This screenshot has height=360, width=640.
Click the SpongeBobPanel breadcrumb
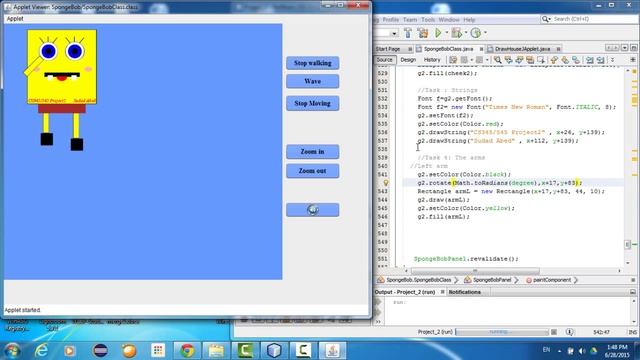[x=488, y=280]
